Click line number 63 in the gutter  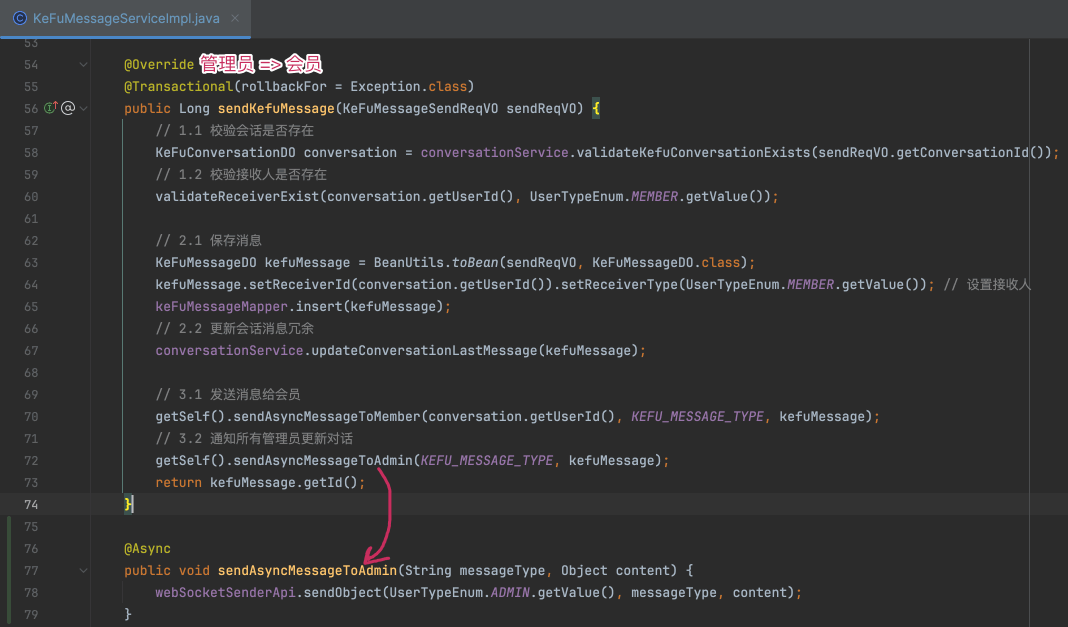30,262
